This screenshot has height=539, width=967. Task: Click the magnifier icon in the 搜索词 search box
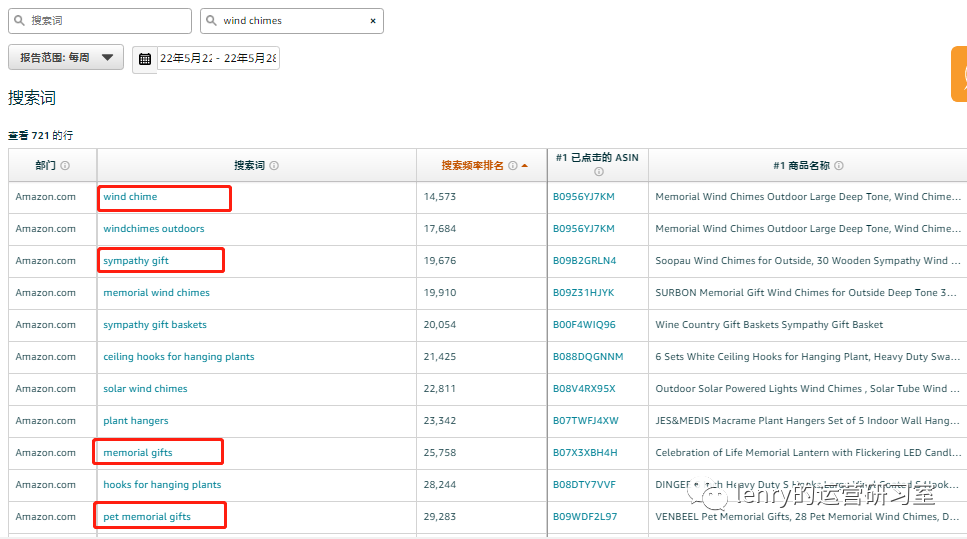20,20
